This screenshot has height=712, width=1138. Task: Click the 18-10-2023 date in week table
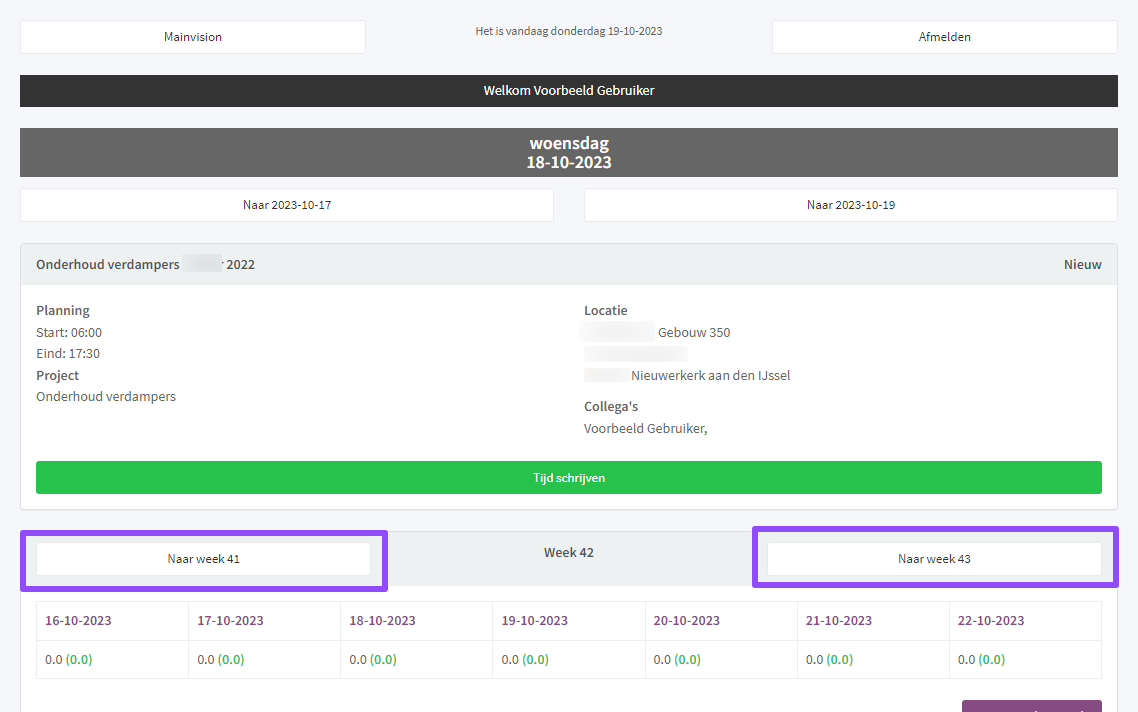coord(382,621)
